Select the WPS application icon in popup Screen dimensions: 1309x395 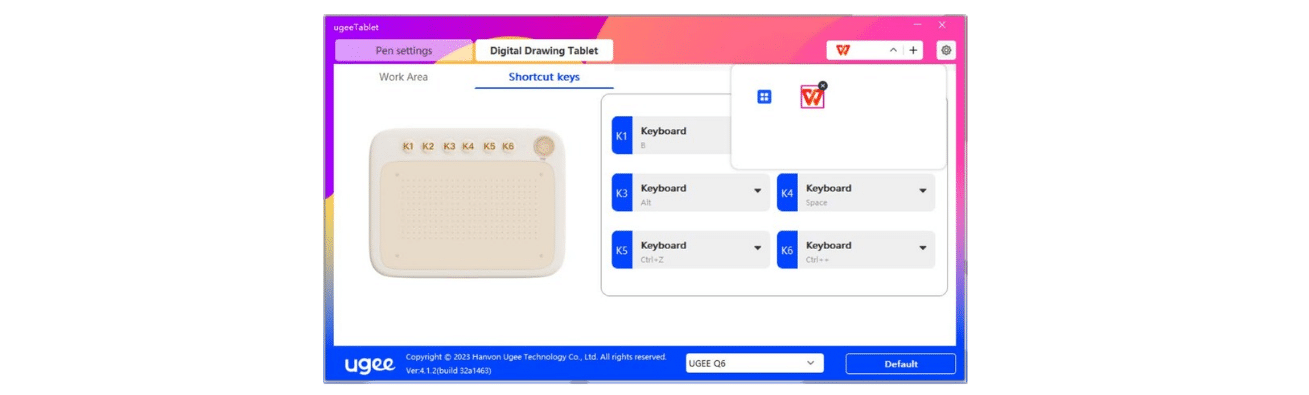[x=812, y=97]
